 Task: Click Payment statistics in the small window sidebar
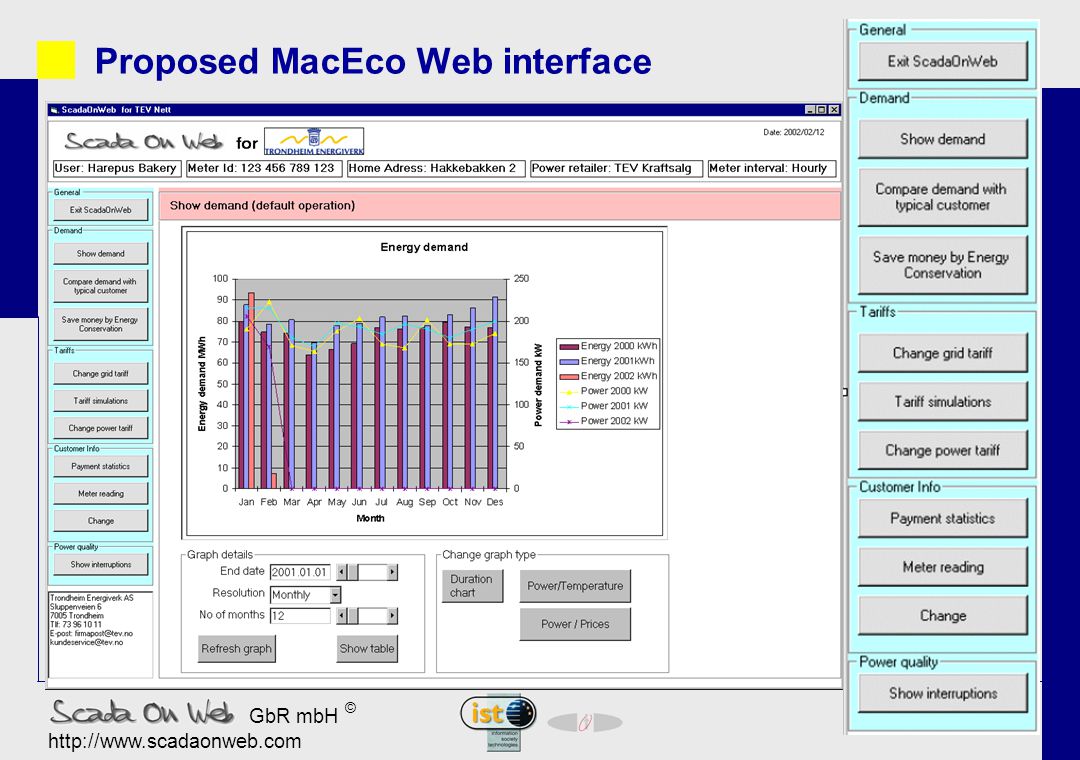coord(101,466)
